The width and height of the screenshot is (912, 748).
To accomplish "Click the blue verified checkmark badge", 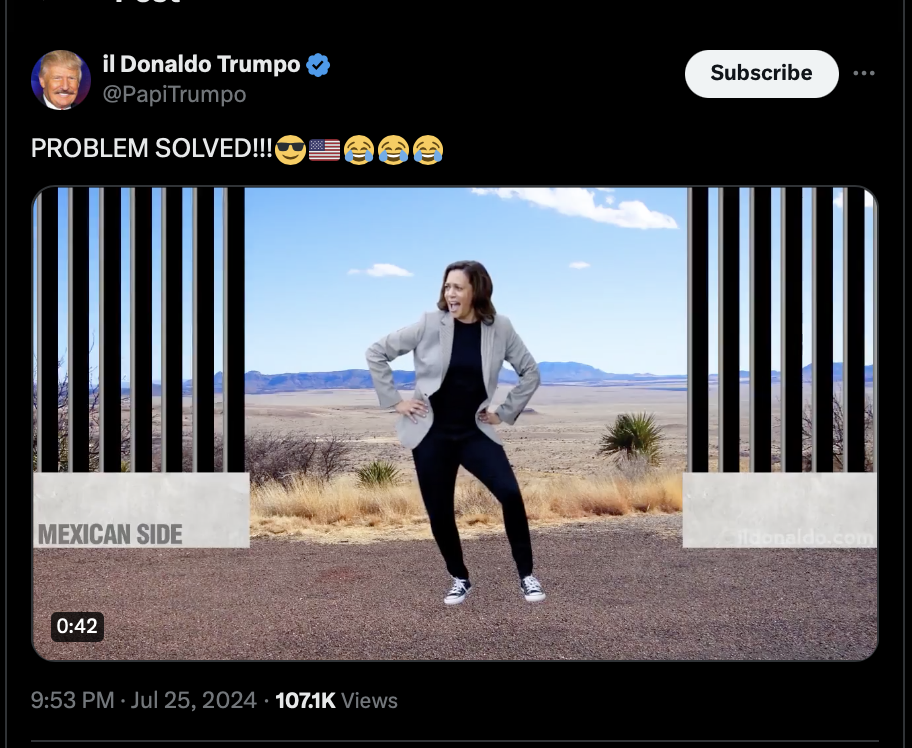I will point(318,65).
